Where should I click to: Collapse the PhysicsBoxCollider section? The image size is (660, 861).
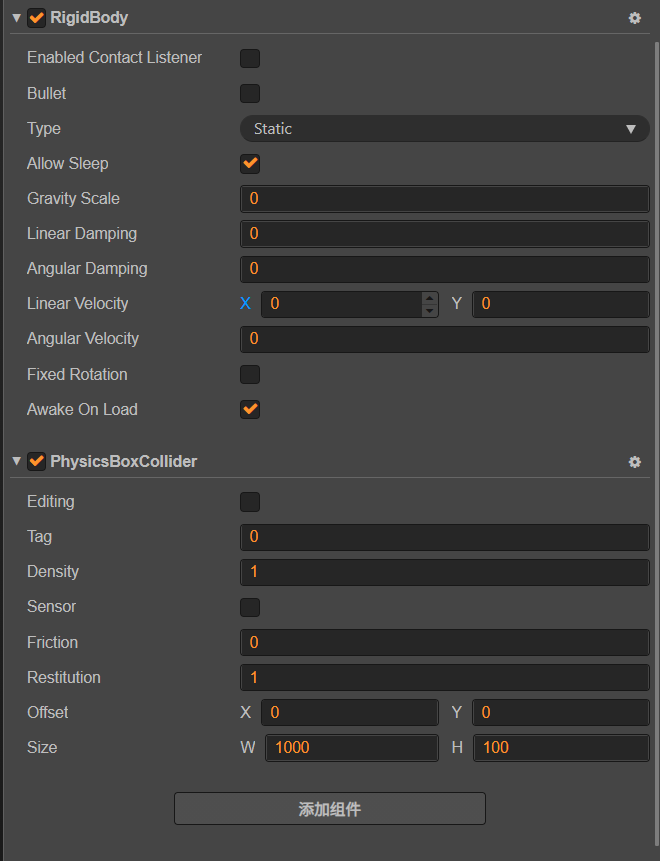pyautogui.click(x=16, y=462)
